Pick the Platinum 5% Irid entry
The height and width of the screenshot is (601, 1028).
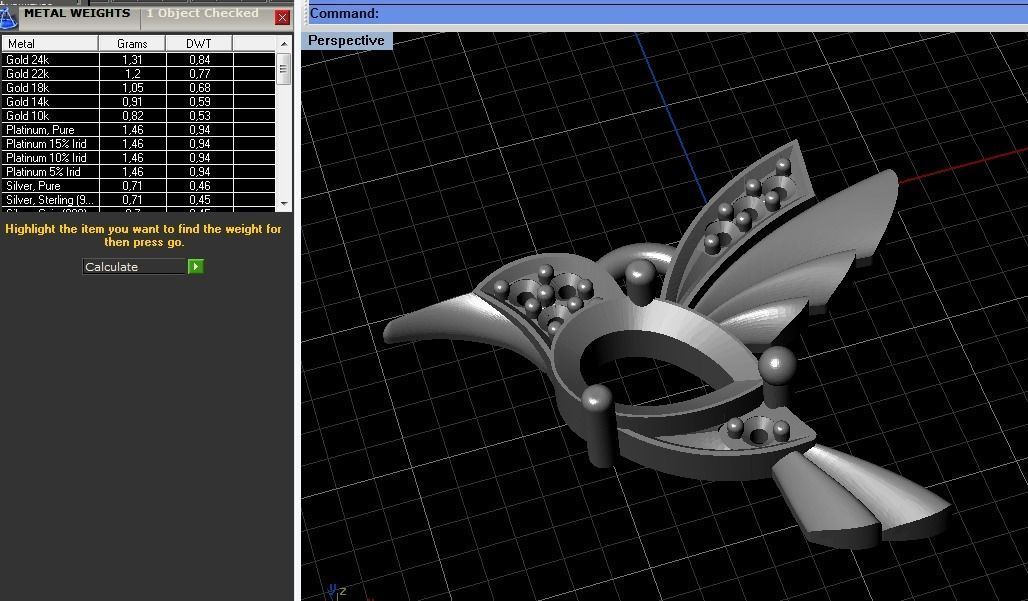click(x=138, y=172)
